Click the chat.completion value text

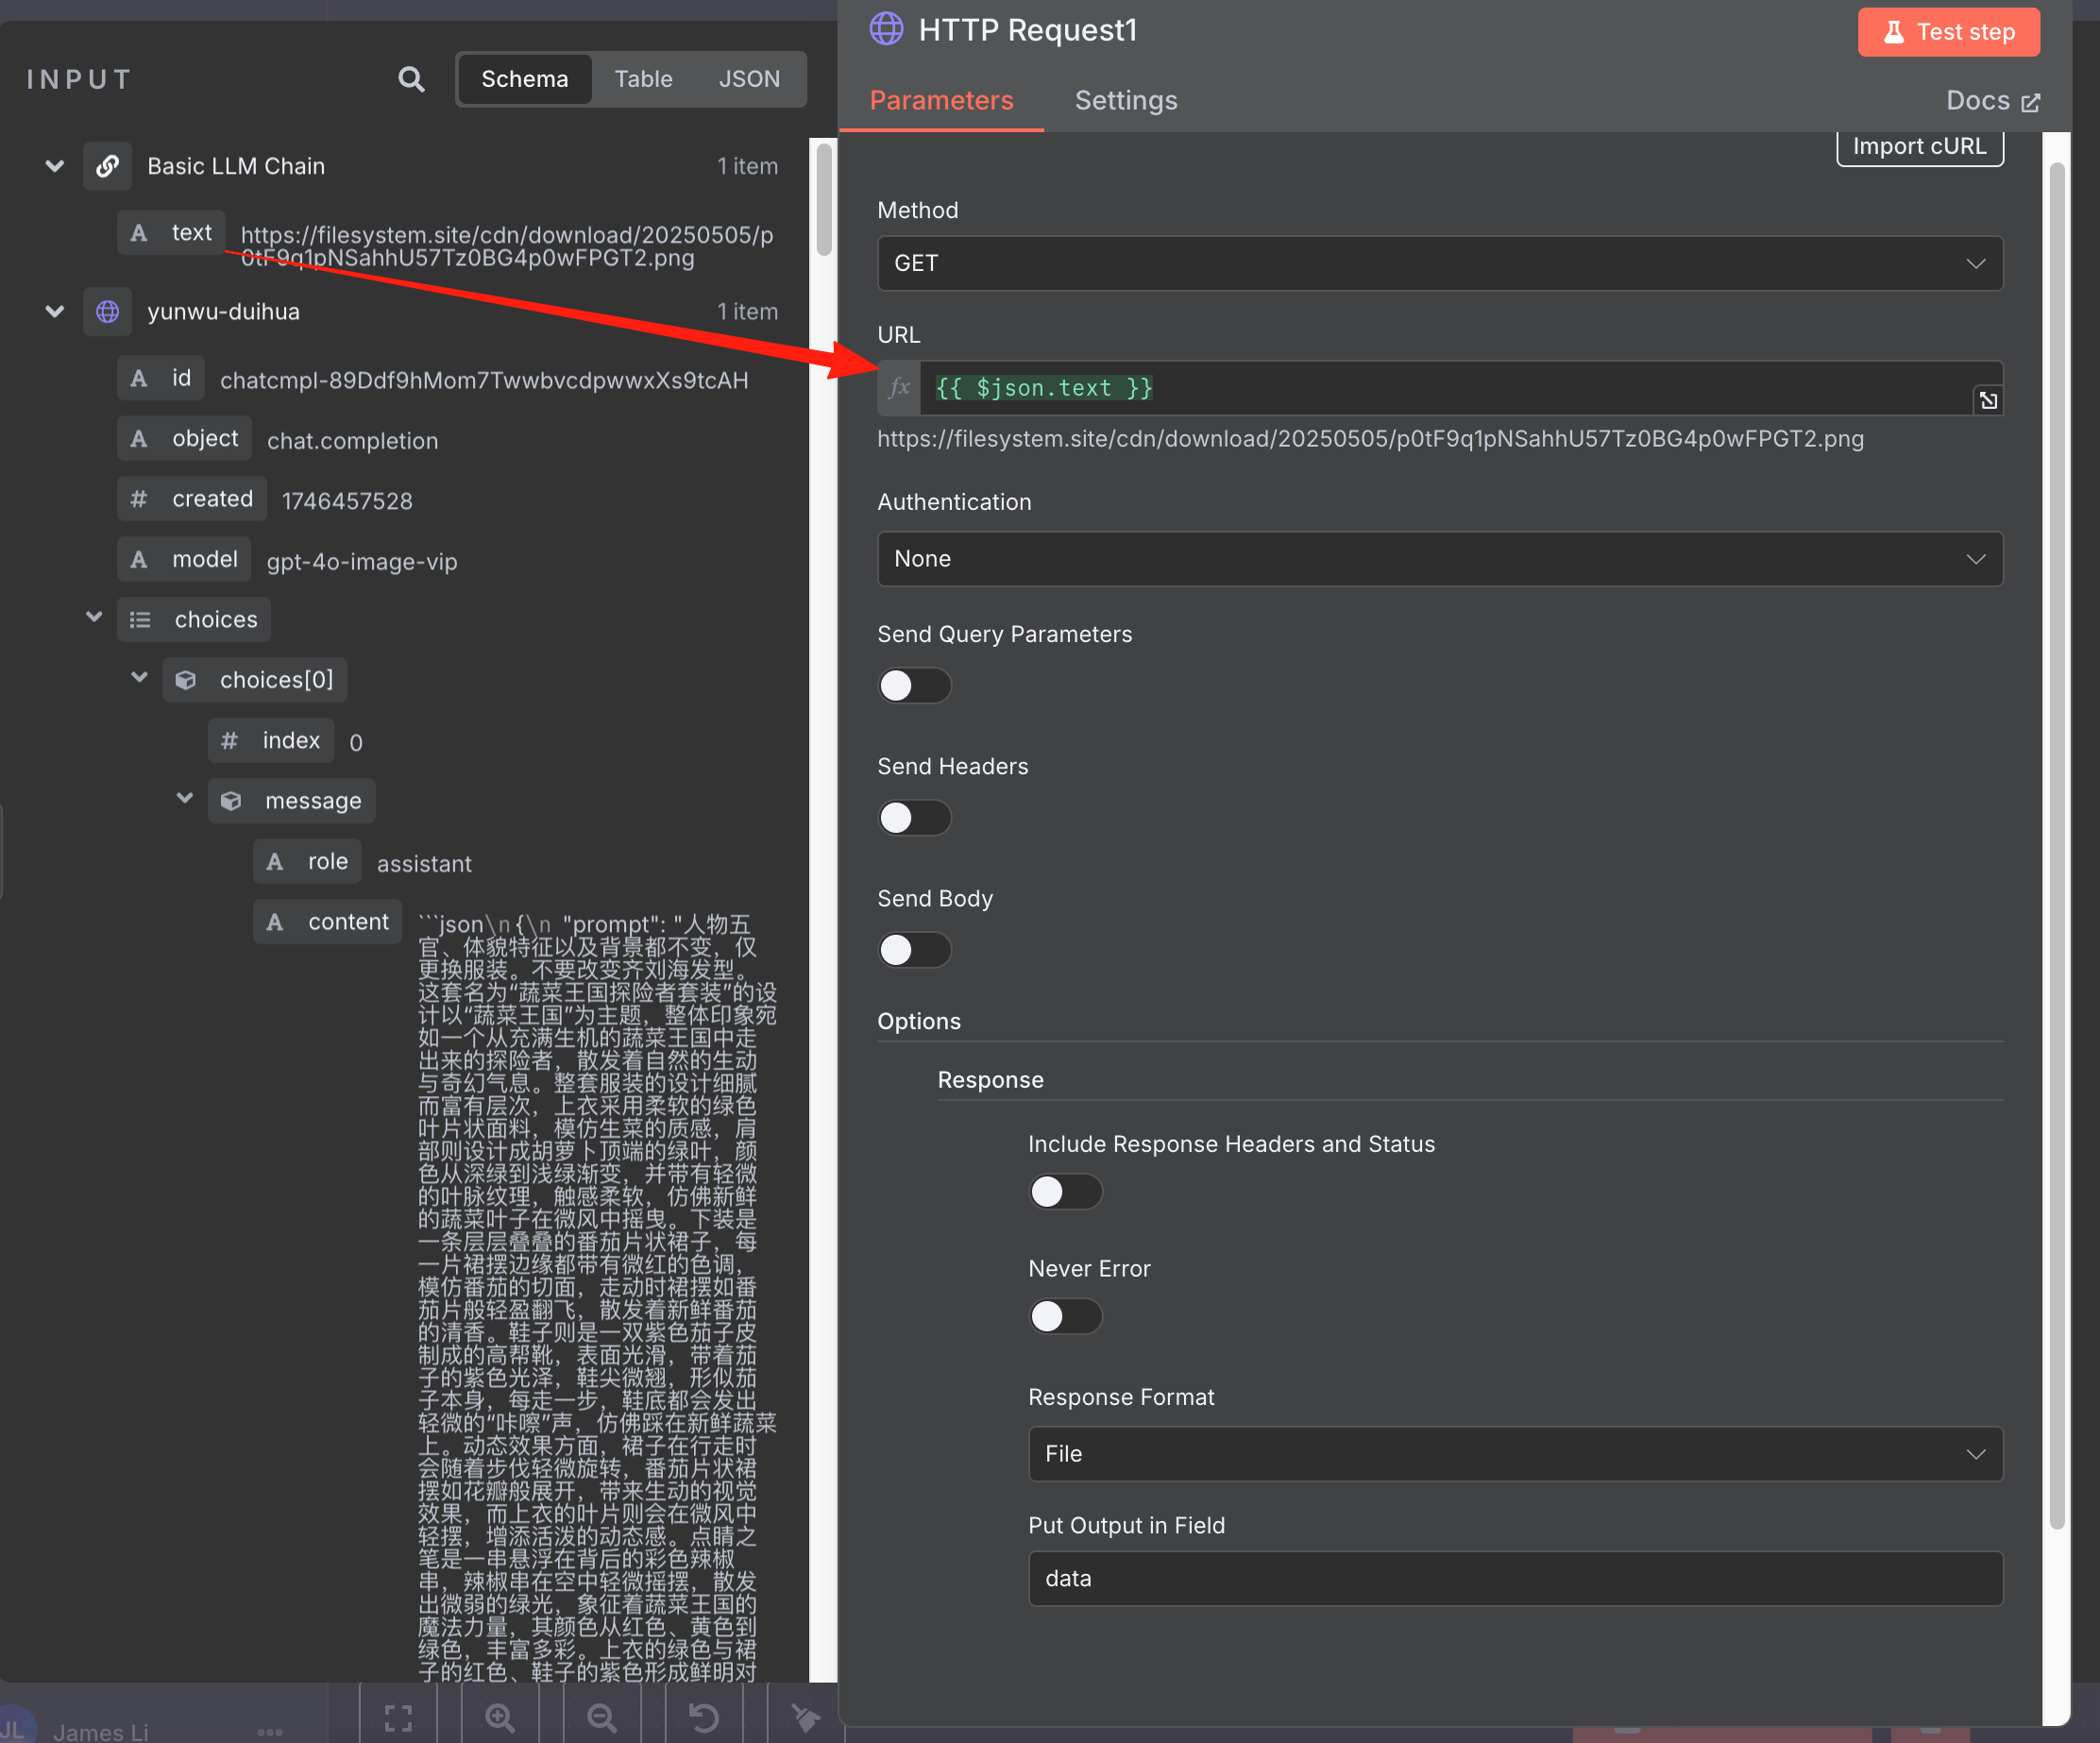(x=352, y=441)
